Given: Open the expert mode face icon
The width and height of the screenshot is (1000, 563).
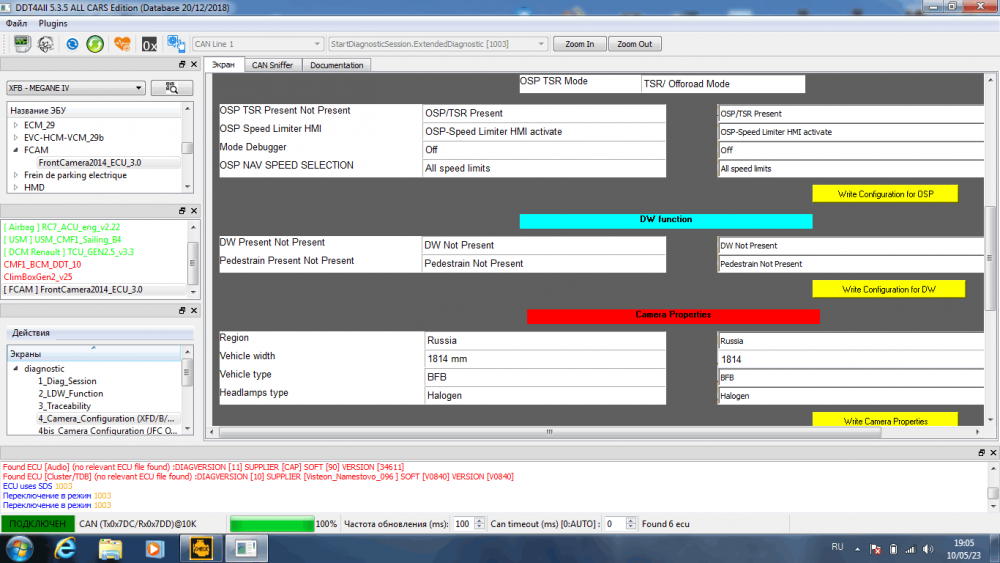Looking at the screenshot, I should [46, 44].
